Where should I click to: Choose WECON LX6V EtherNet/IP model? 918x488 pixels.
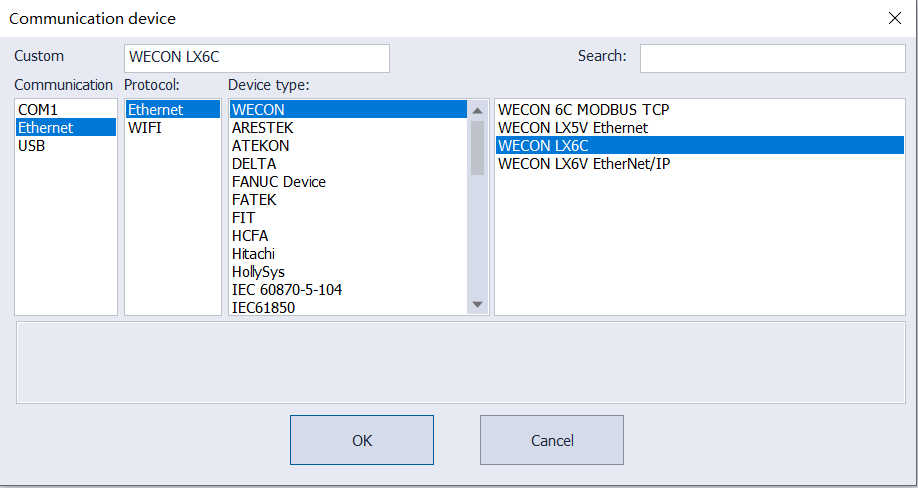pyautogui.click(x=700, y=164)
